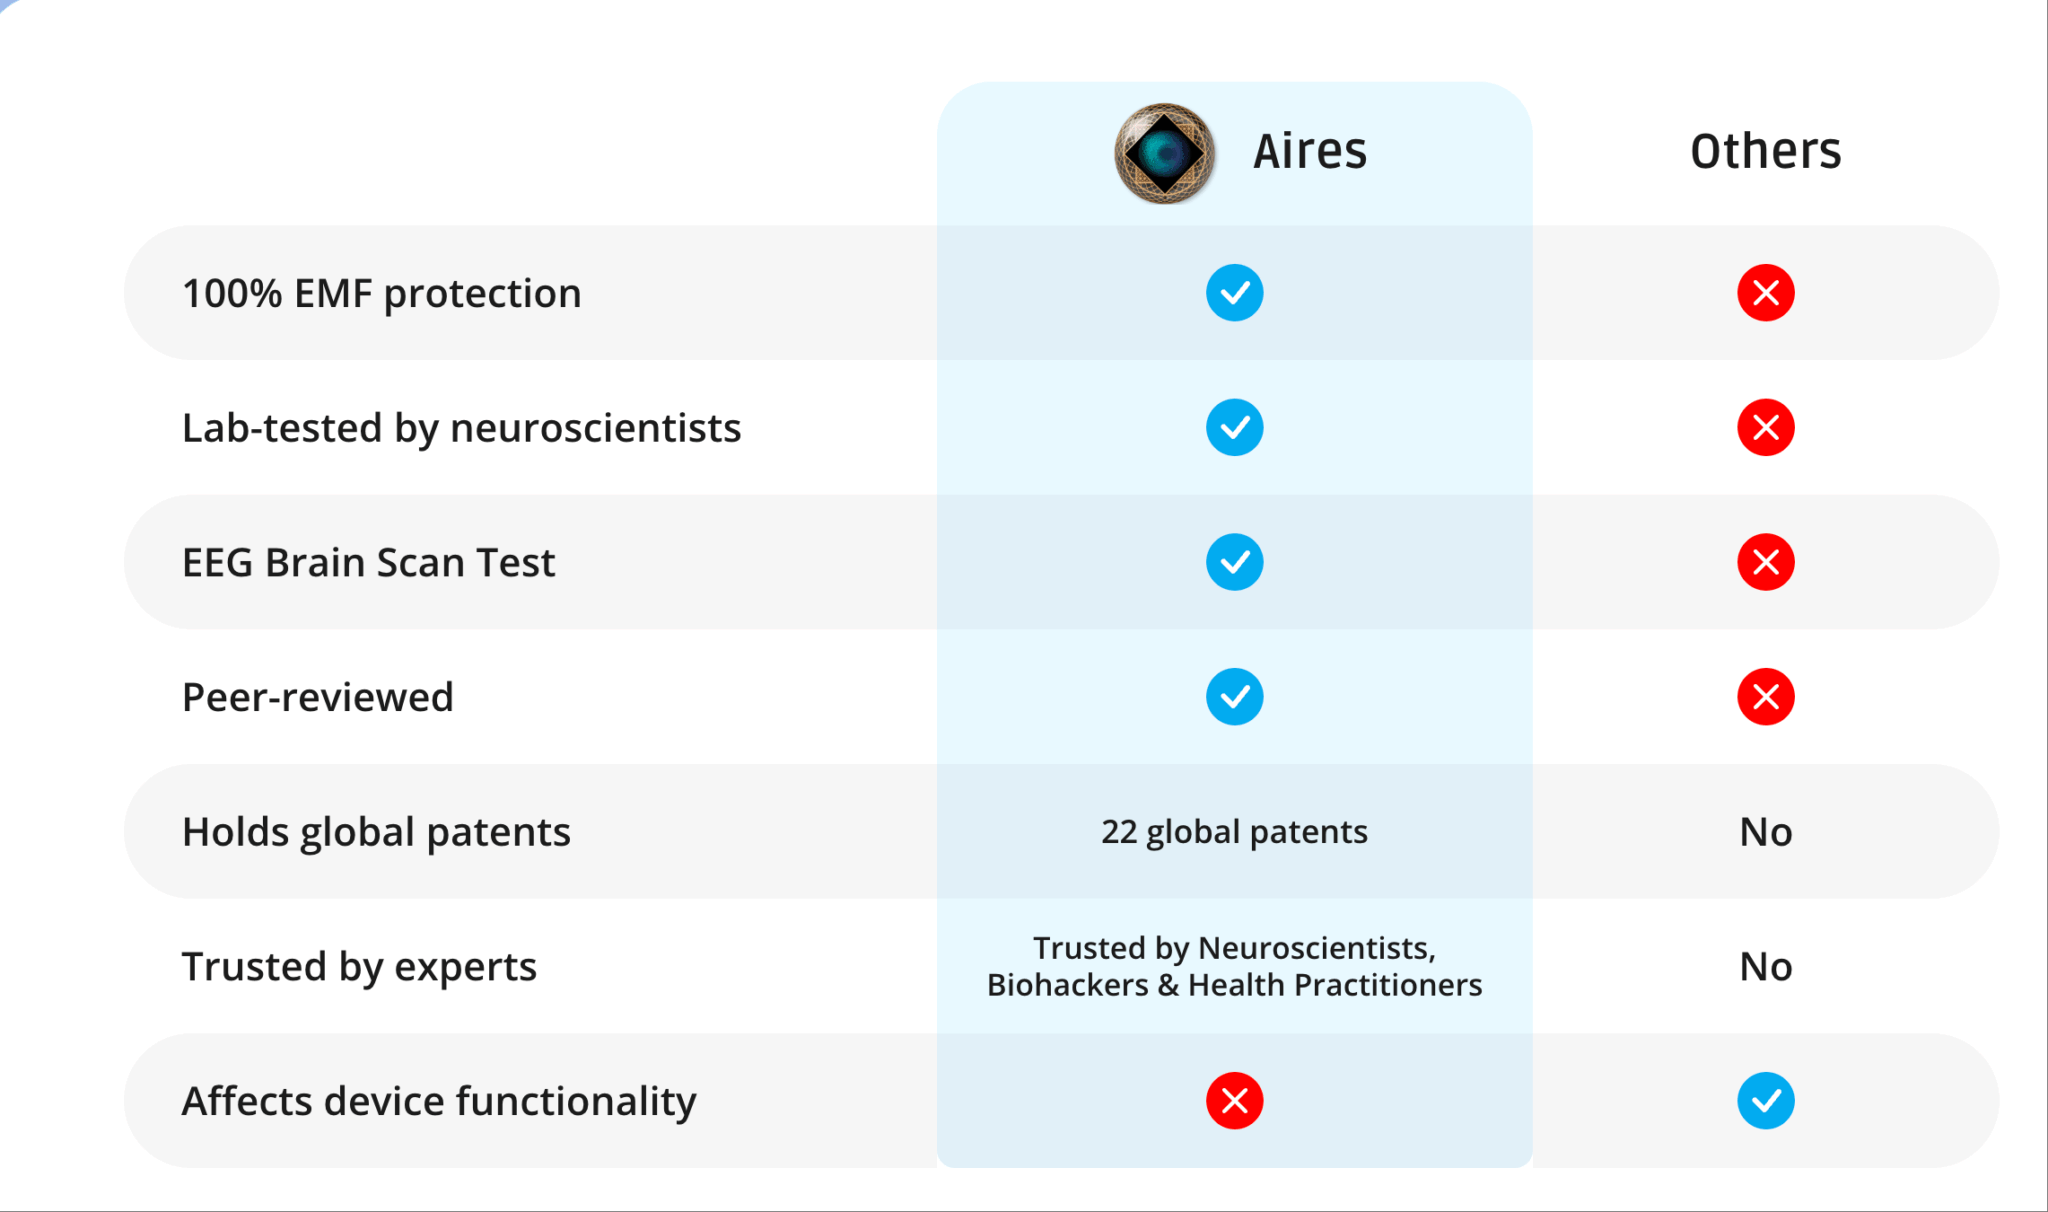Click Aires checkmark for EEG Brain Scan Test
This screenshot has height=1212, width=2048.
[1234, 562]
